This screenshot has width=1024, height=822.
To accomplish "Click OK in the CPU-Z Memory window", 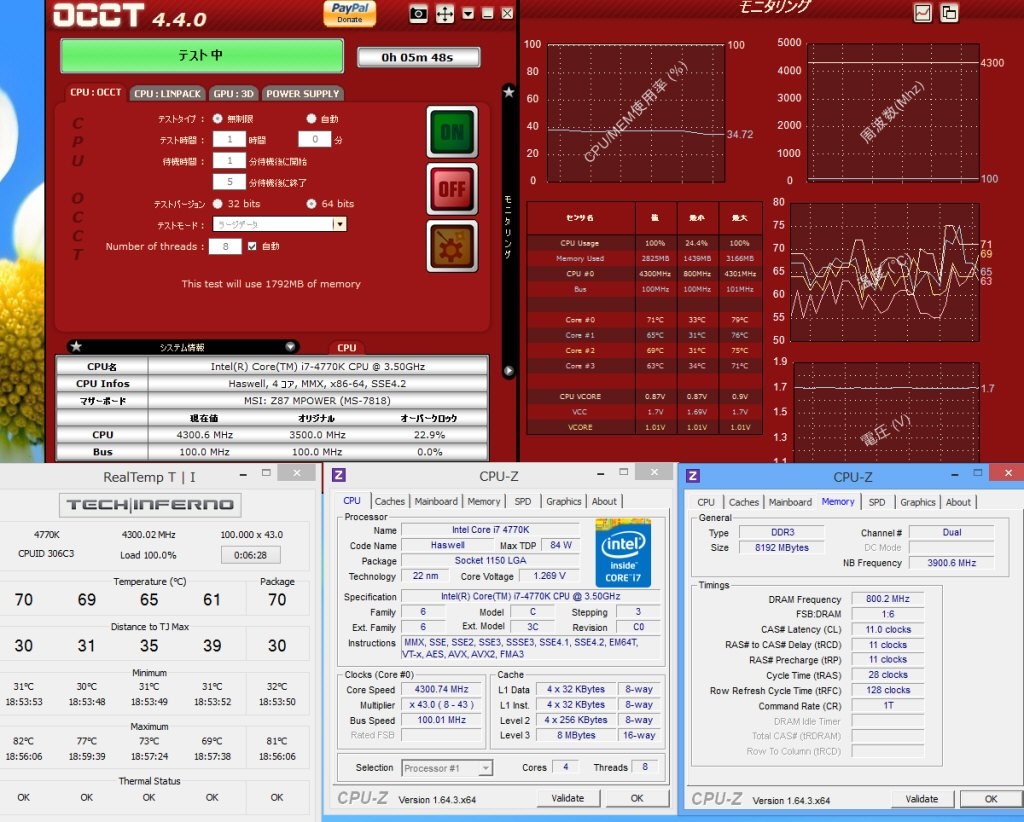I will pos(991,798).
